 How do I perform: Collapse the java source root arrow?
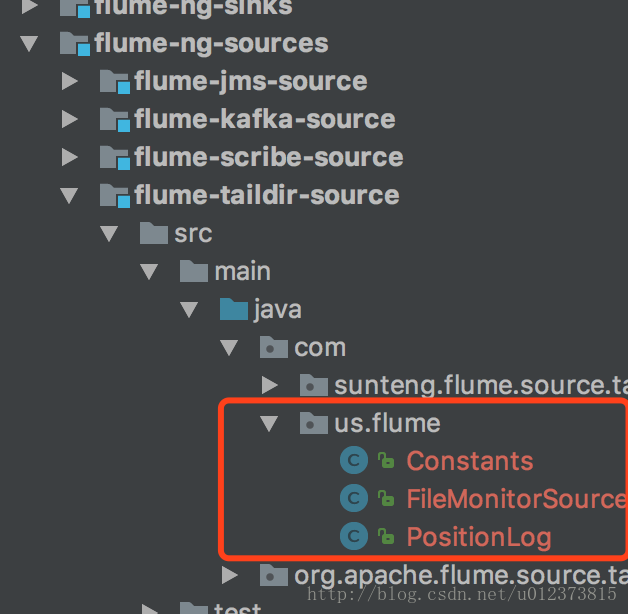point(189,310)
